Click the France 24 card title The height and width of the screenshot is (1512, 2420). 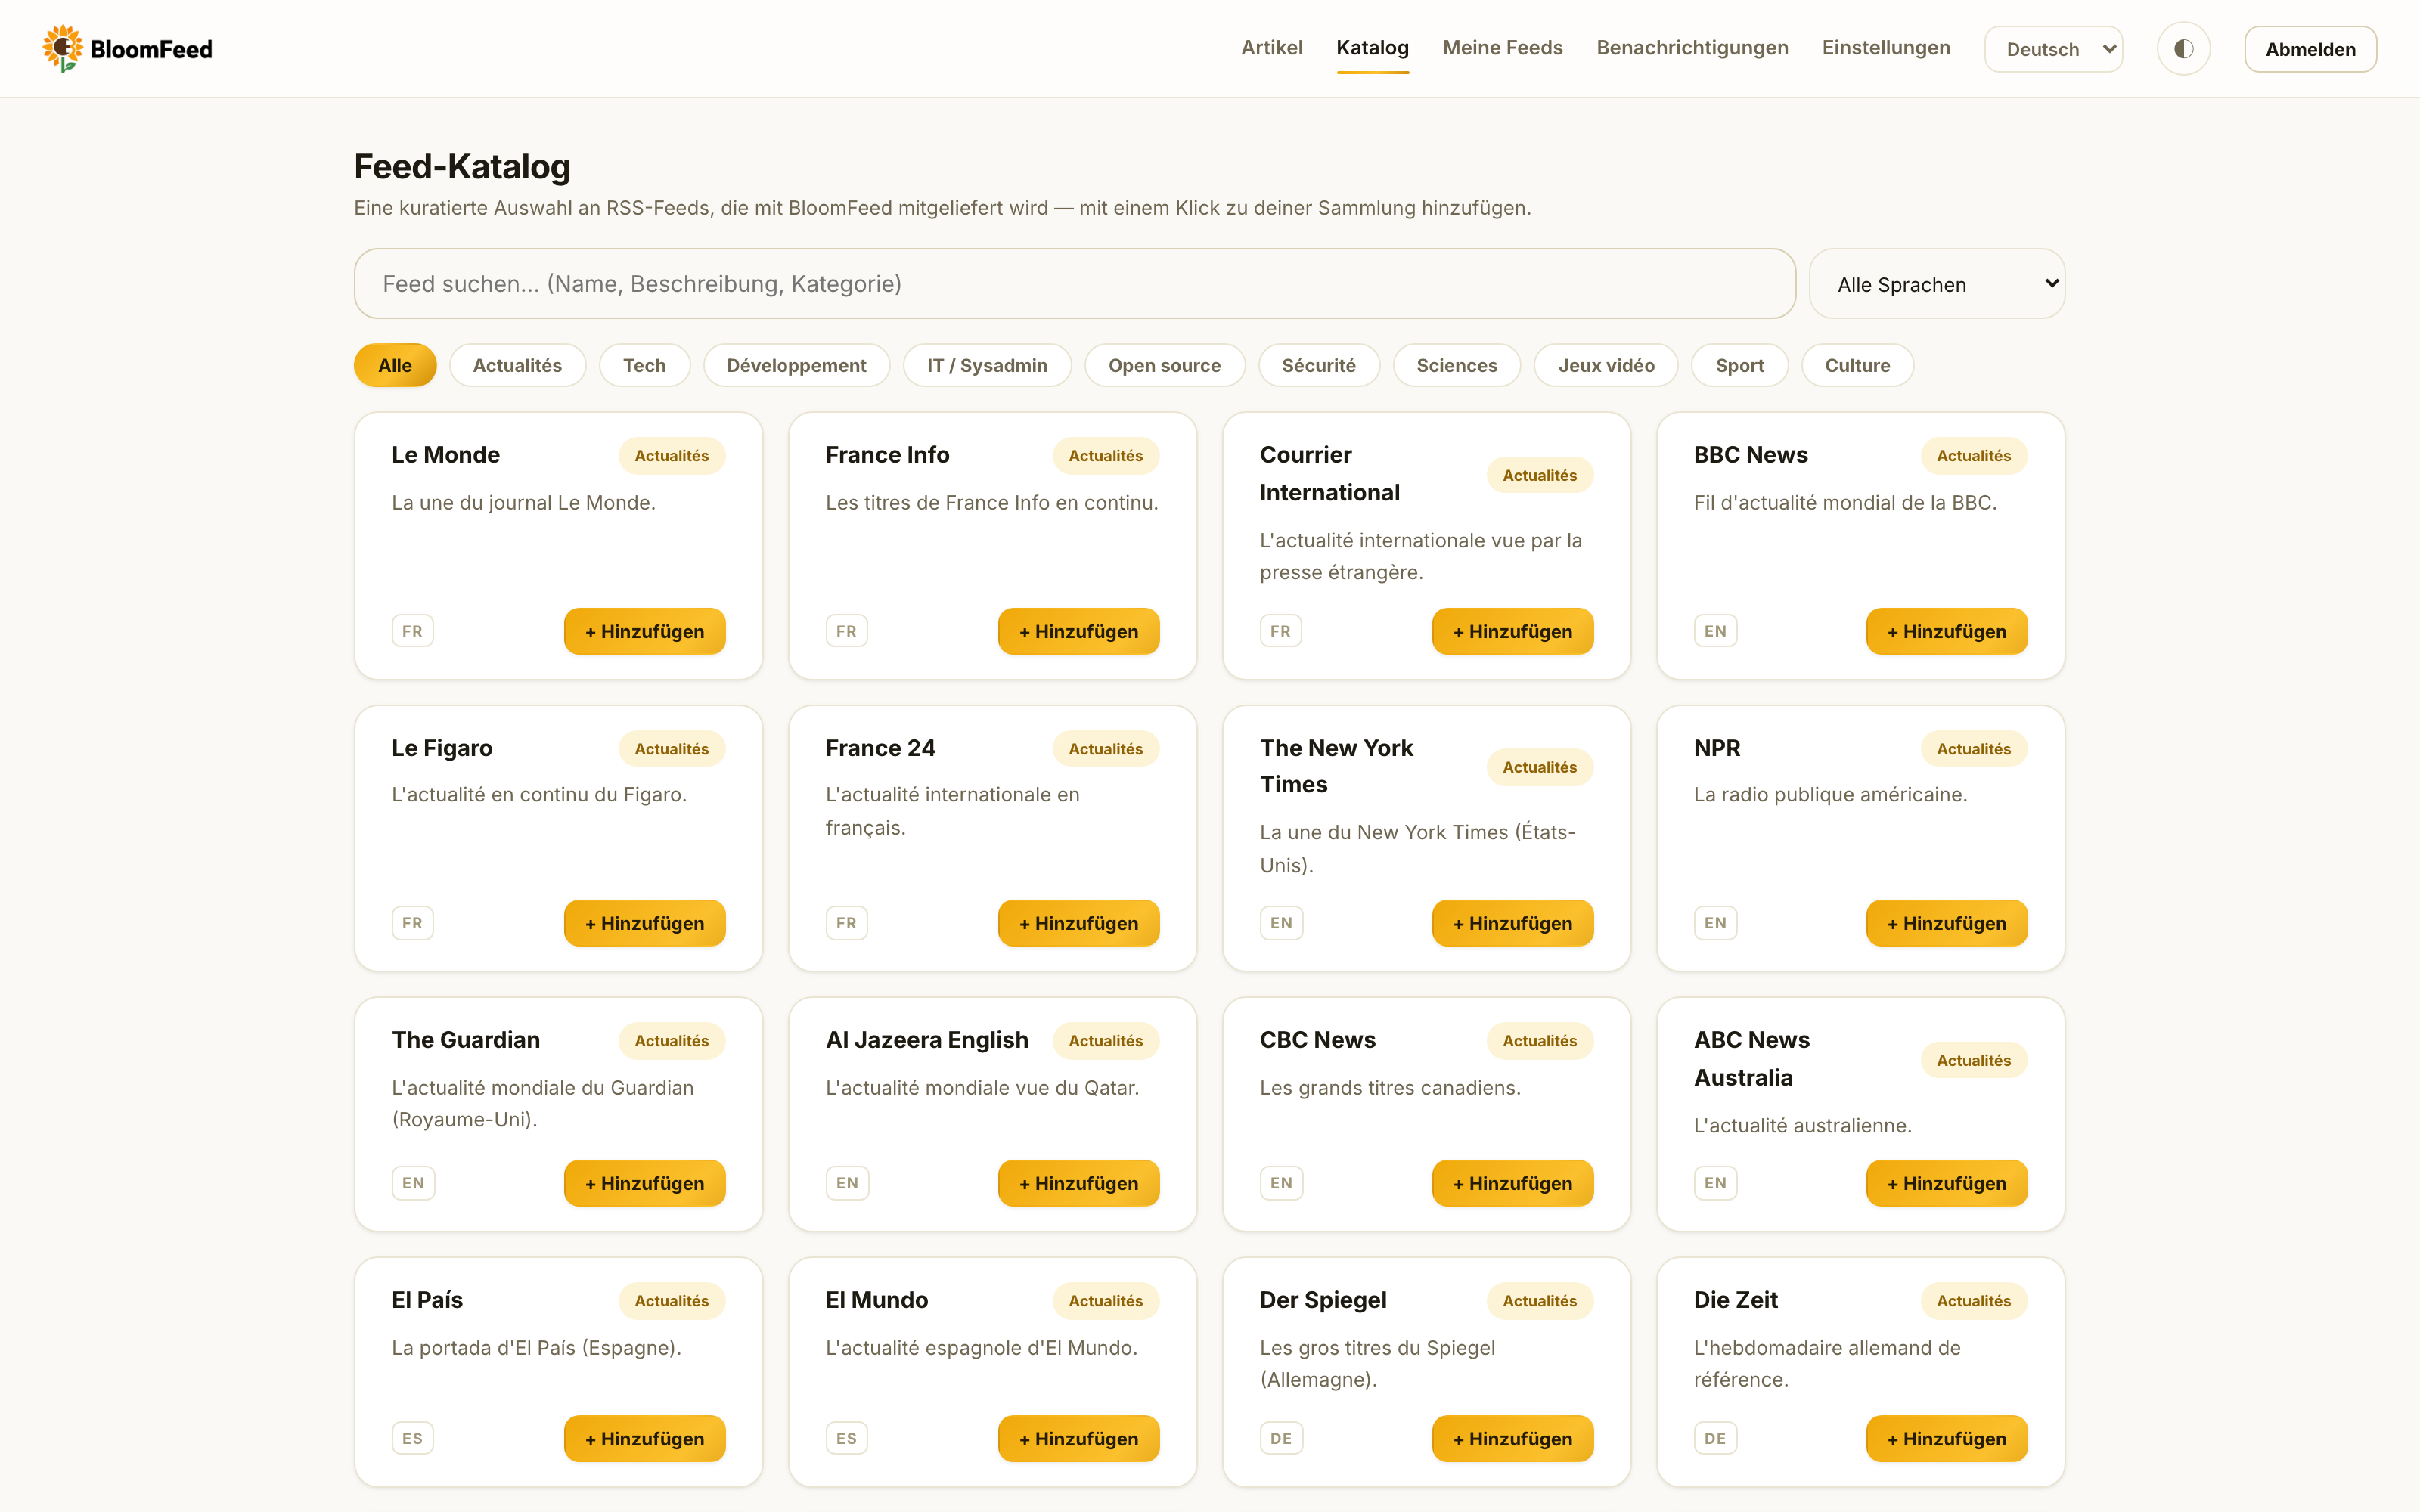[x=880, y=748]
